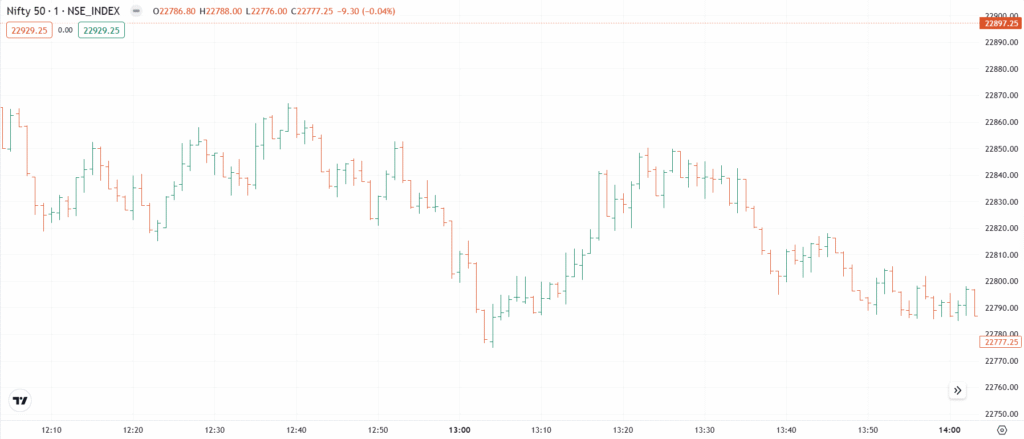Viewport: 1024px width, 439px height.
Task: Click the 22800.00 price scale label
Action: (1000, 281)
